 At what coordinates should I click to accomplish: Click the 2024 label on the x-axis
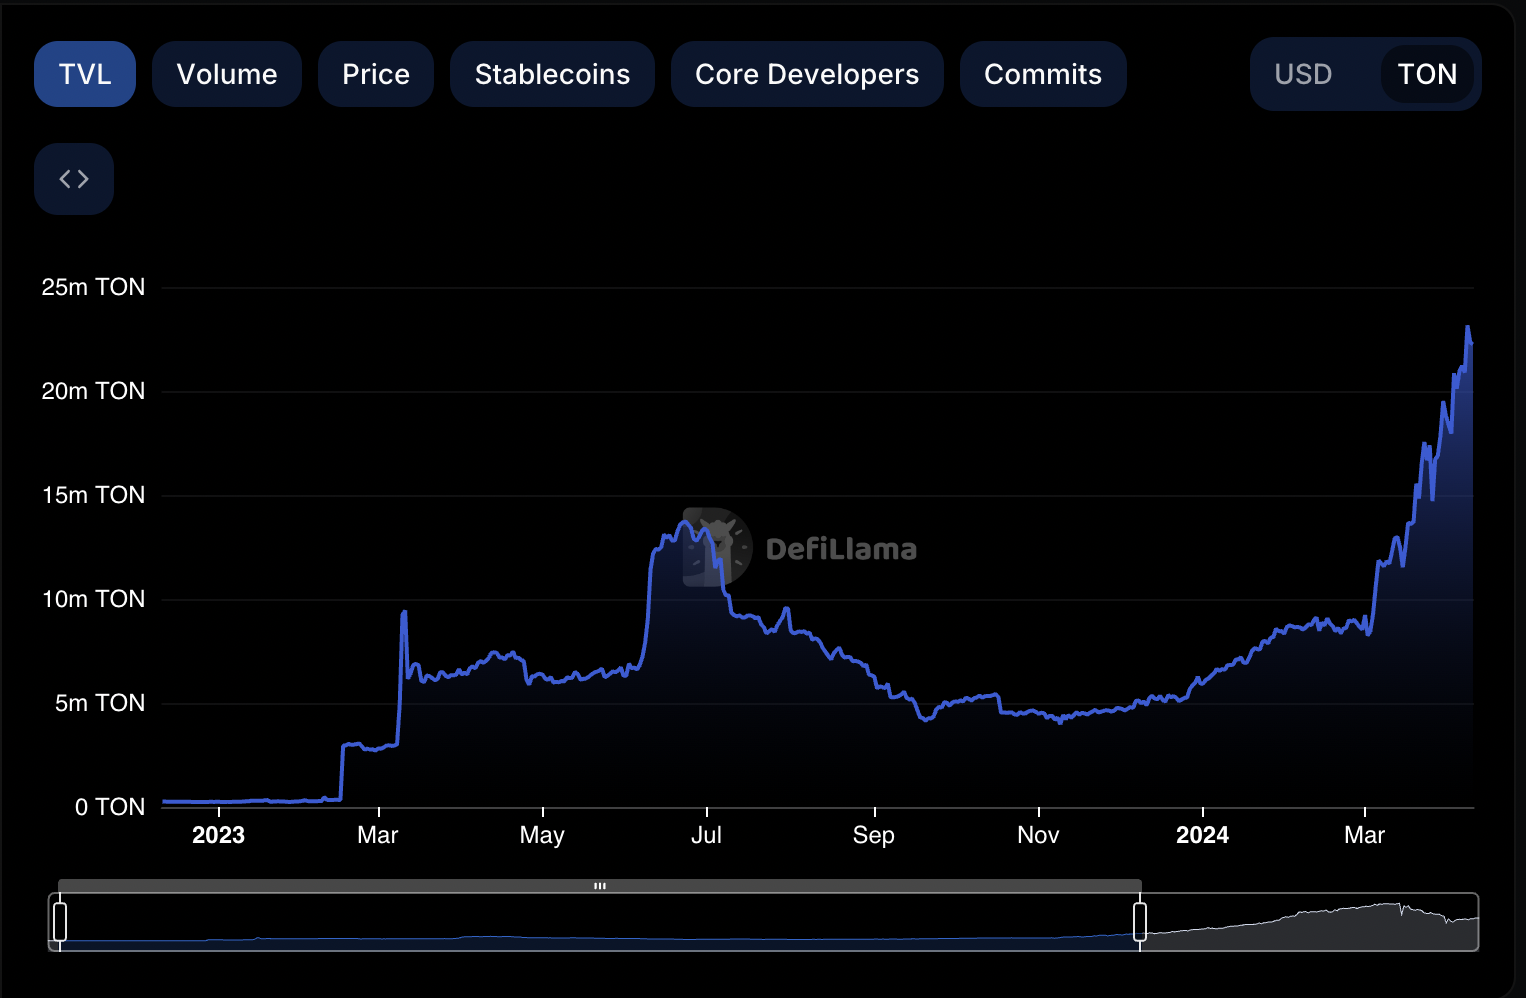(x=1202, y=835)
